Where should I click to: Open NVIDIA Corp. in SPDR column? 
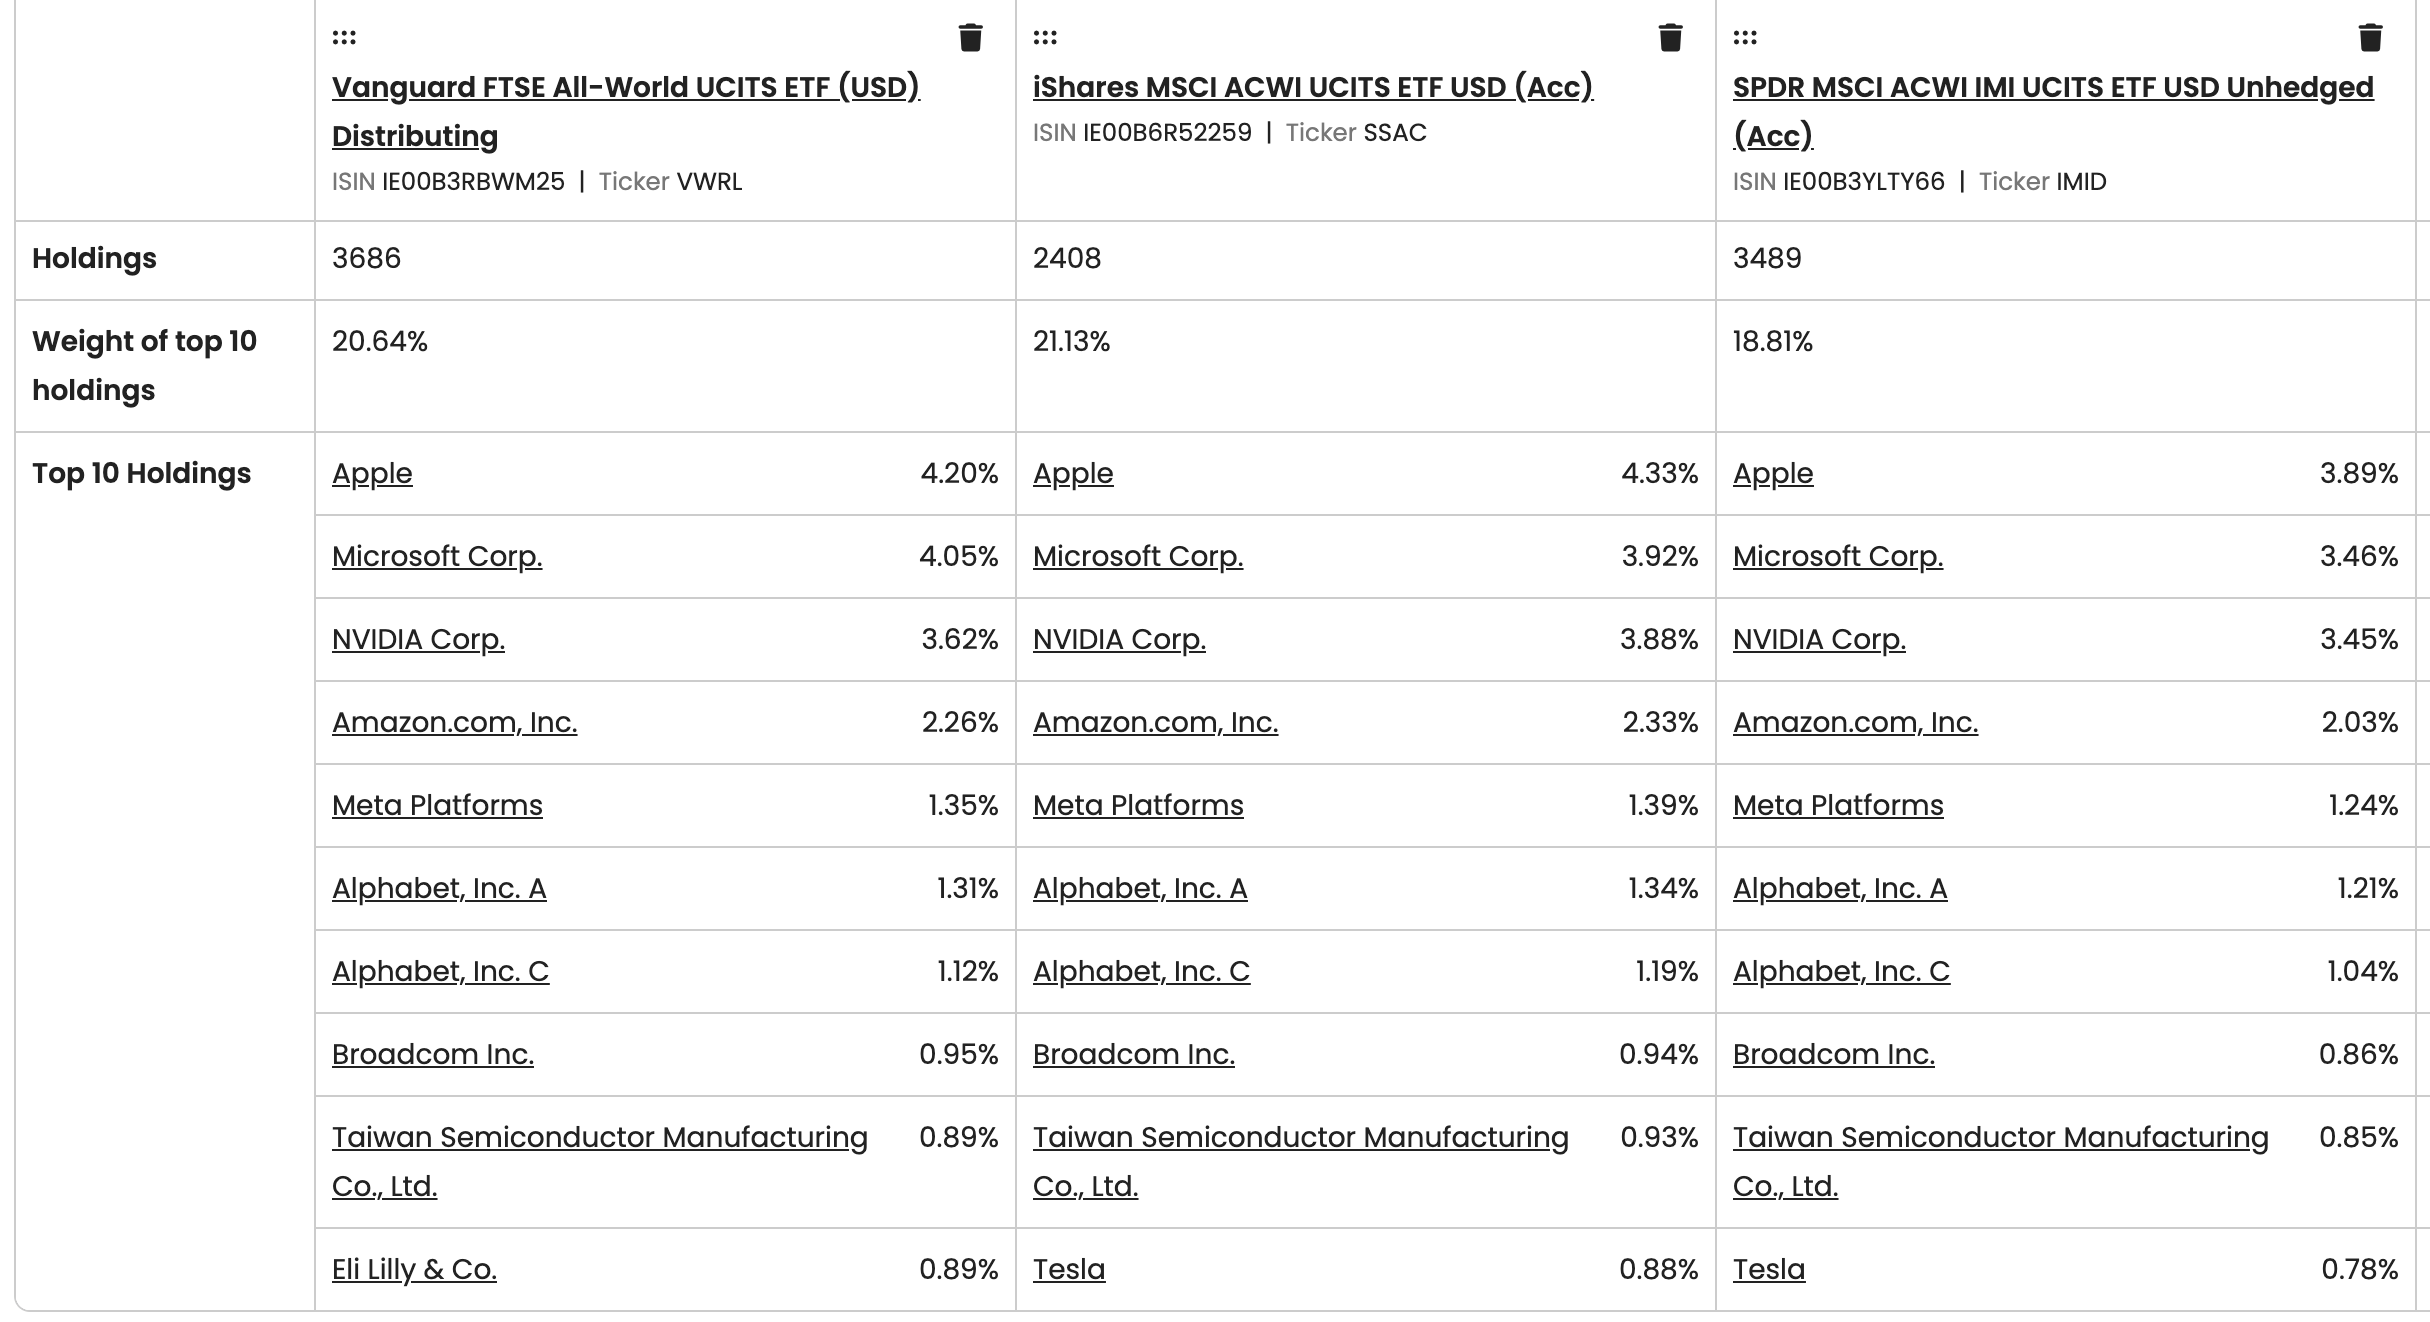(1819, 639)
